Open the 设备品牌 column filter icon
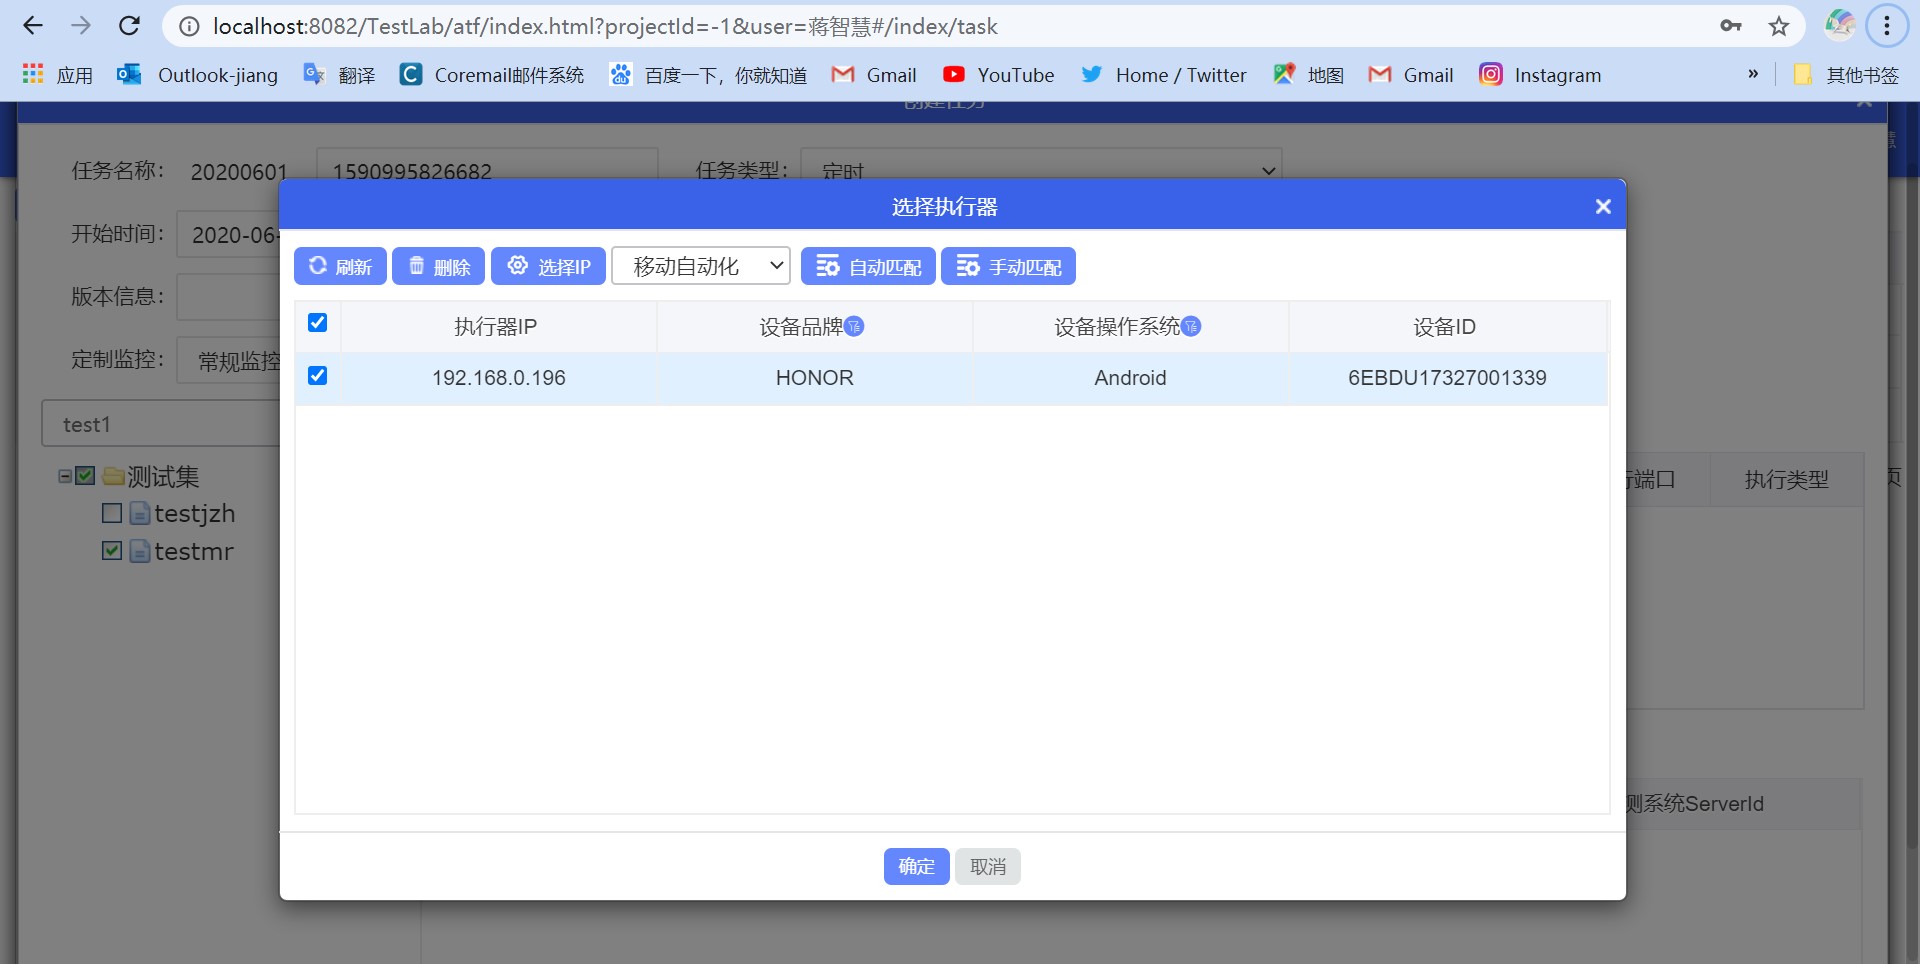Image resolution: width=1920 pixels, height=964 pixels. pyautogui.click(x=856, y=328)
